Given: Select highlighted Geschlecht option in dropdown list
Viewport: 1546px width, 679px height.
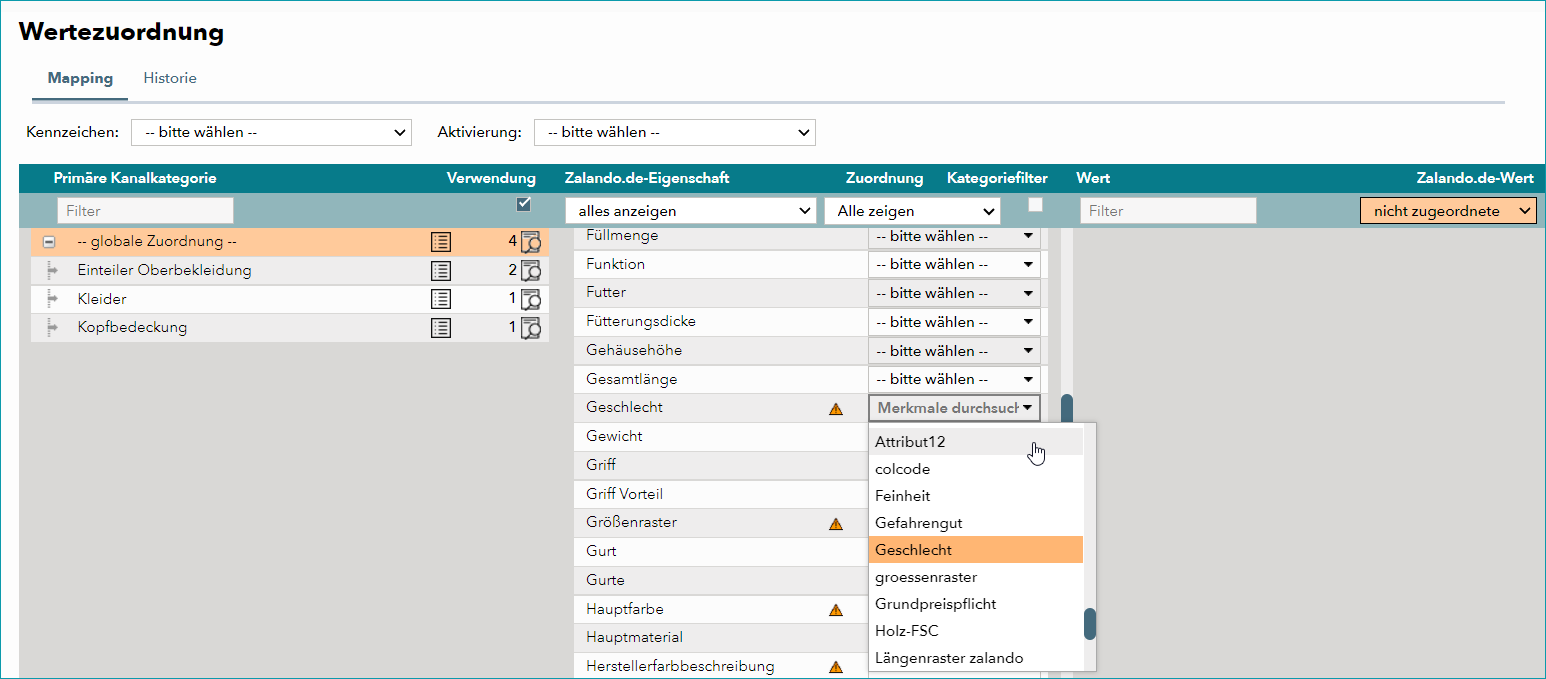Looking at the screenshot, I should (x=976, y=550).
